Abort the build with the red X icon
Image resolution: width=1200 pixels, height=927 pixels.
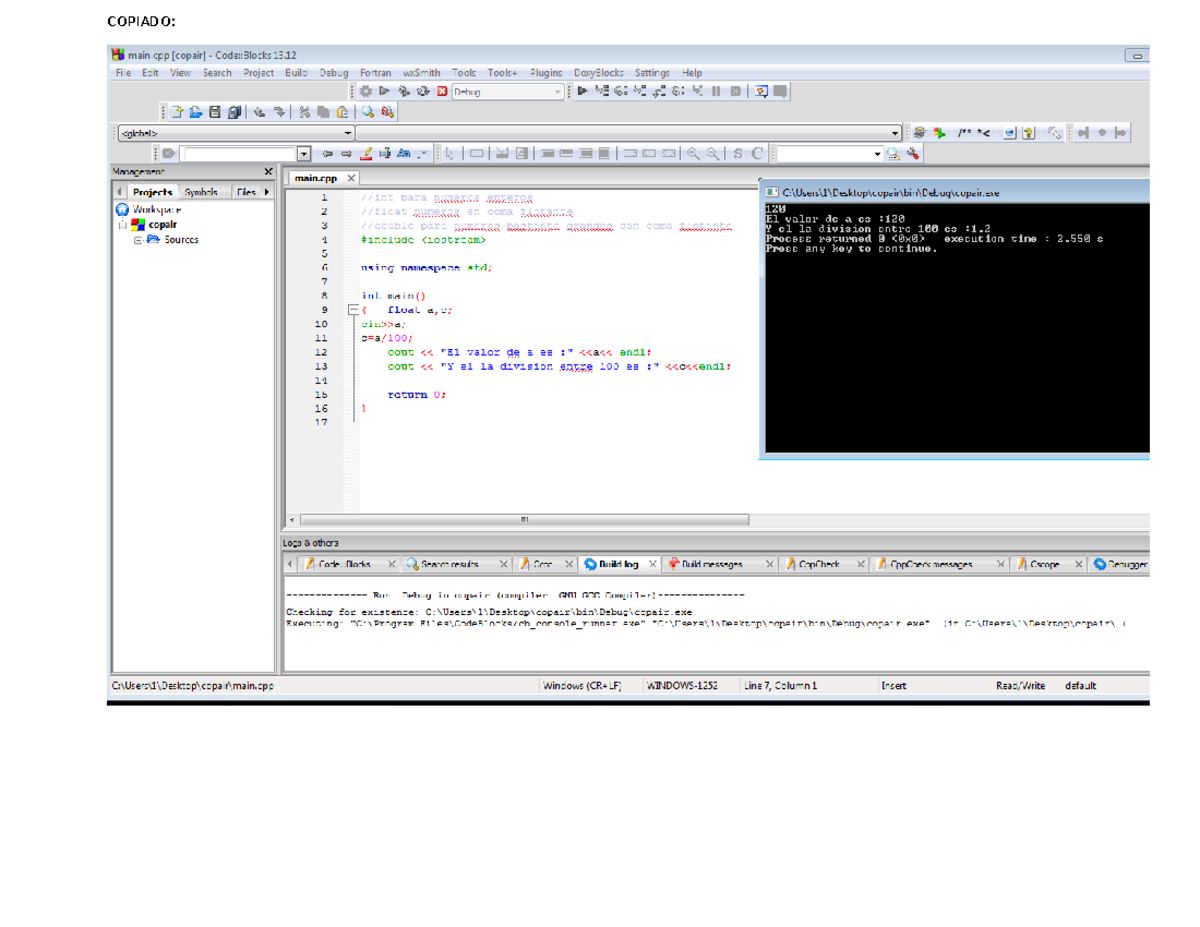[441, 89]
